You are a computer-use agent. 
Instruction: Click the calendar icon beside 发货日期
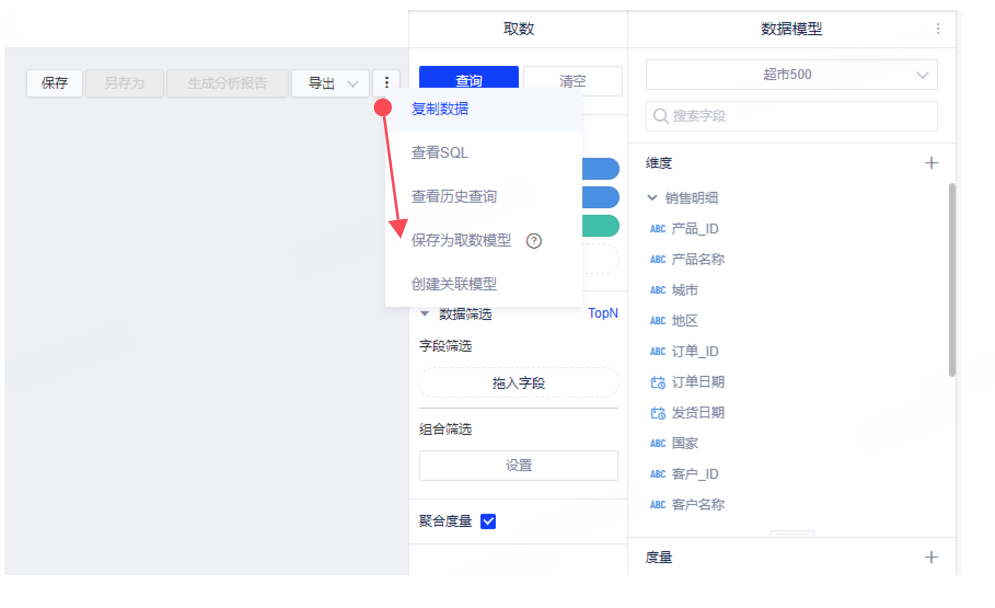[x=657, y=413]
